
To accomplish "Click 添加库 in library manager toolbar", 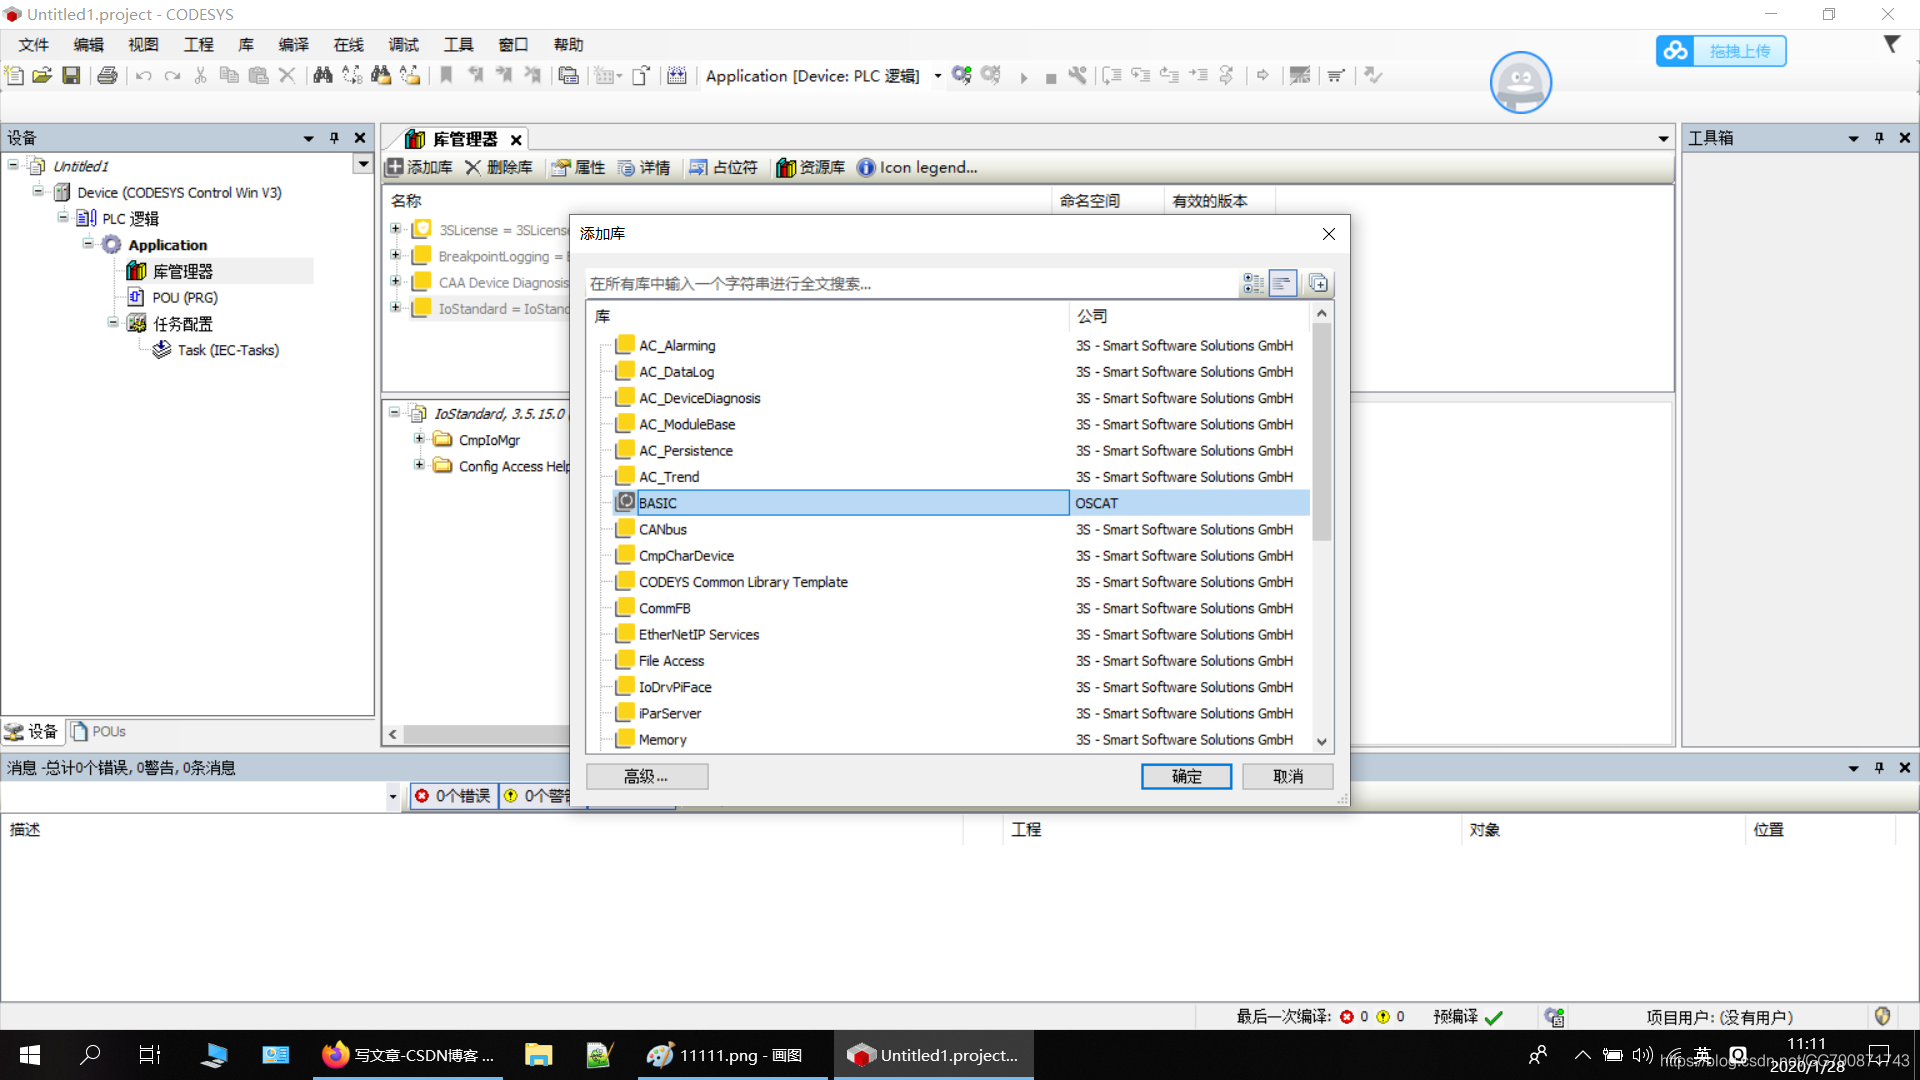I will click(420, 167).
